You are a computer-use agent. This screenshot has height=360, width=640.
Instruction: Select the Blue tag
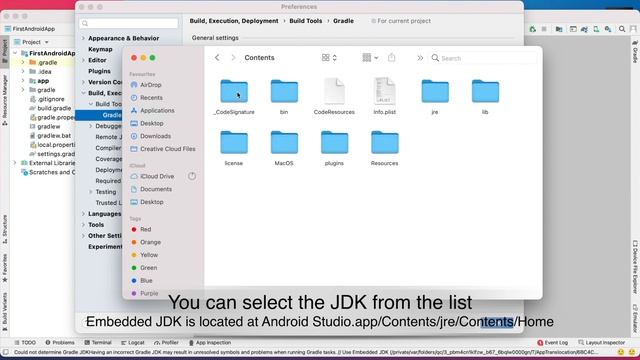click(142, 280)
